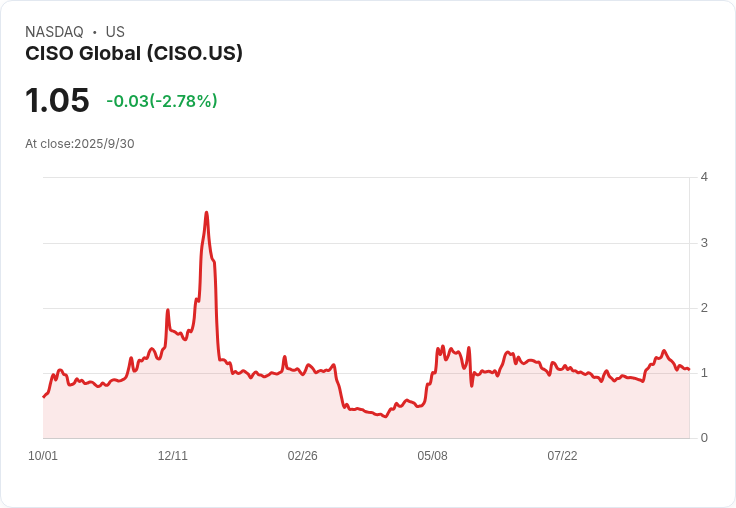Click the 2 price axis label
The width and height of the screenshot is (736, 508).
point(704,308)
